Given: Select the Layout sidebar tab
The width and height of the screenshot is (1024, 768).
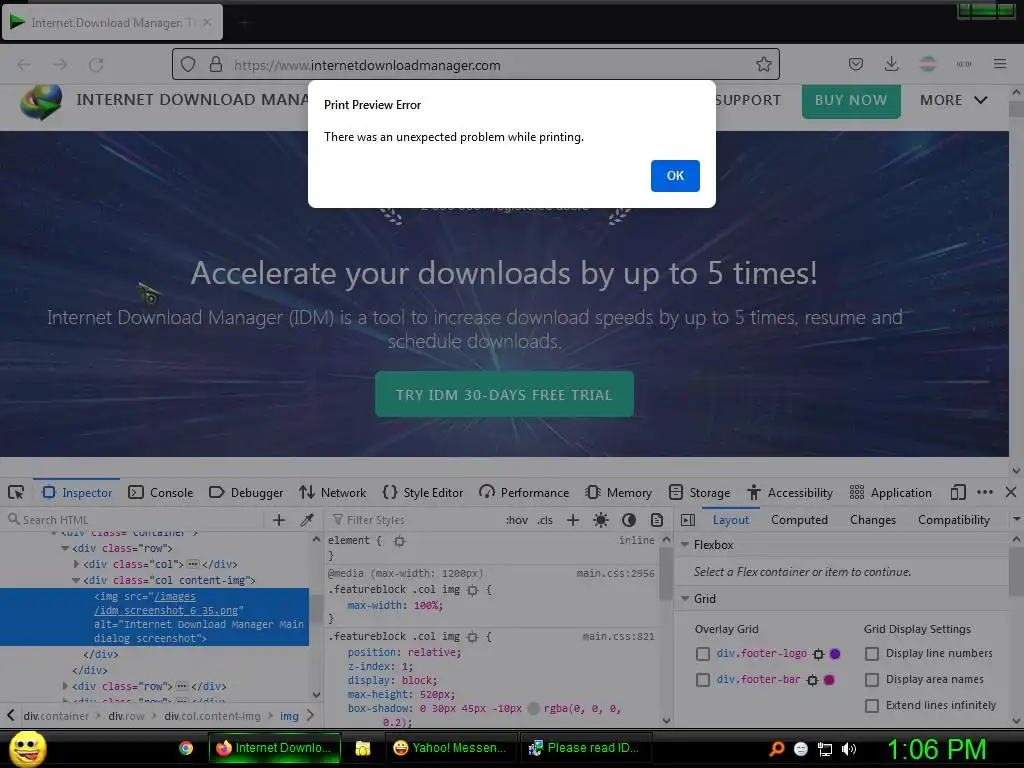Looking at the screenshot, I should pyautogui.click(x=731, y=520).
